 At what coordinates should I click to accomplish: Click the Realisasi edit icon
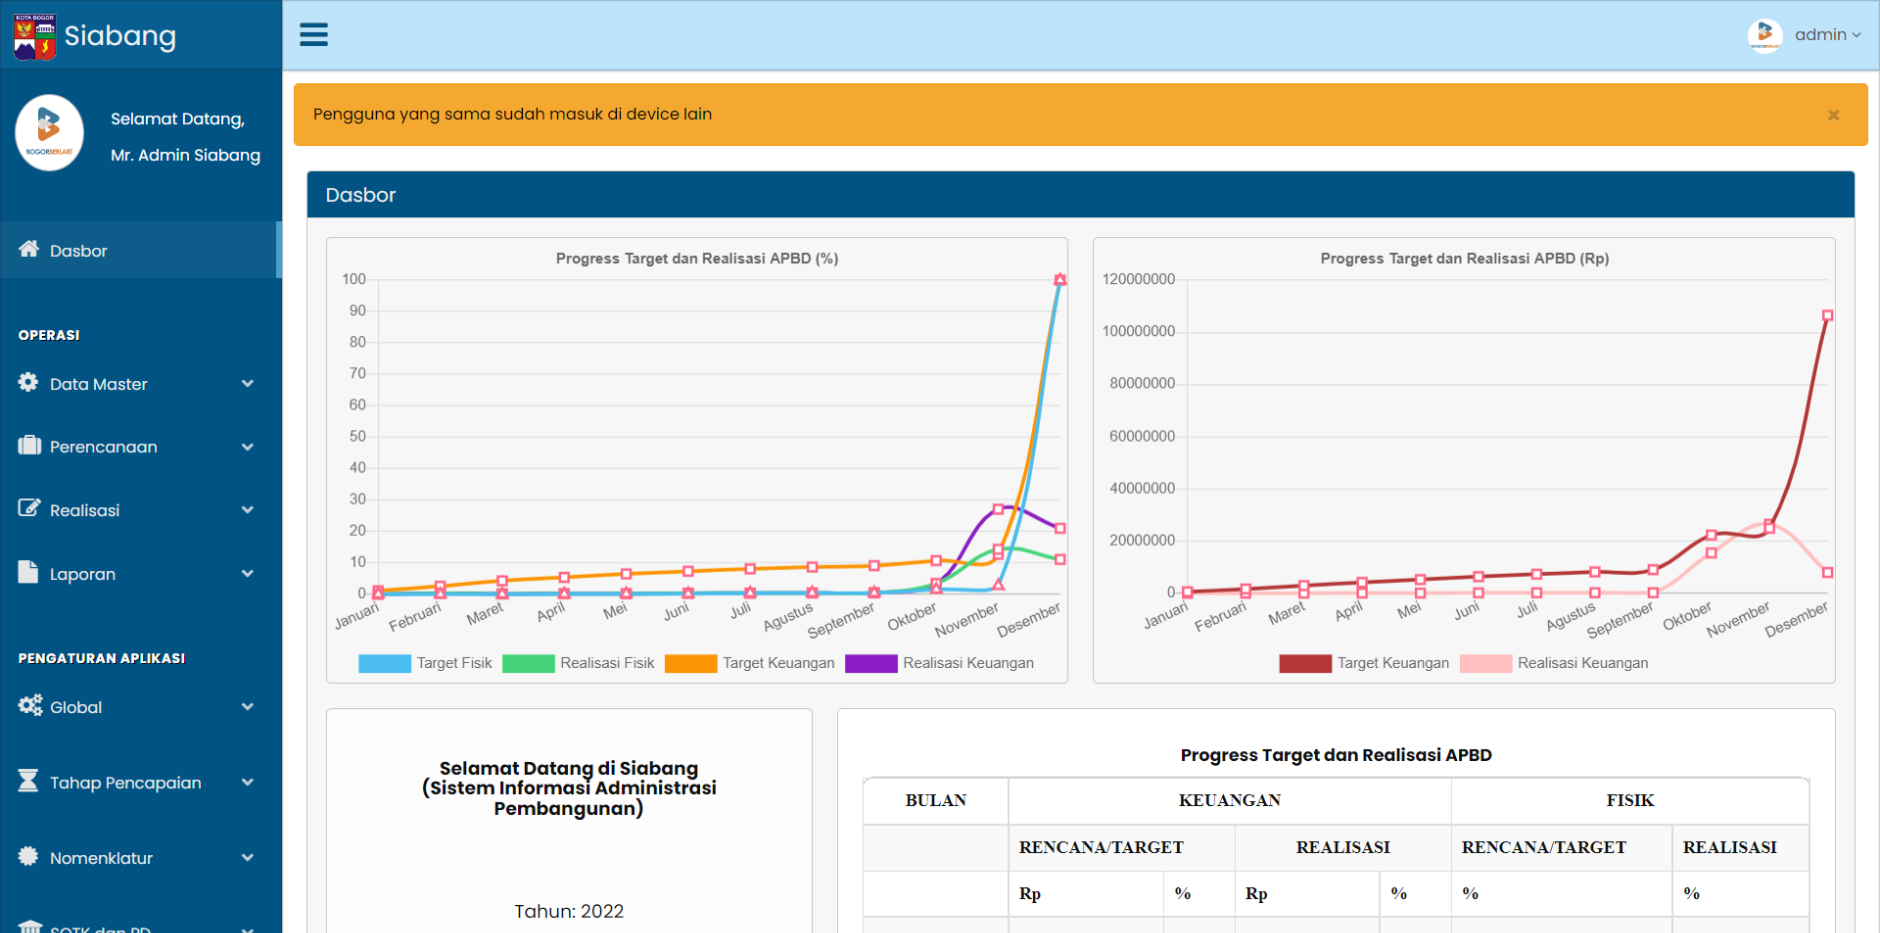(29, 508)
